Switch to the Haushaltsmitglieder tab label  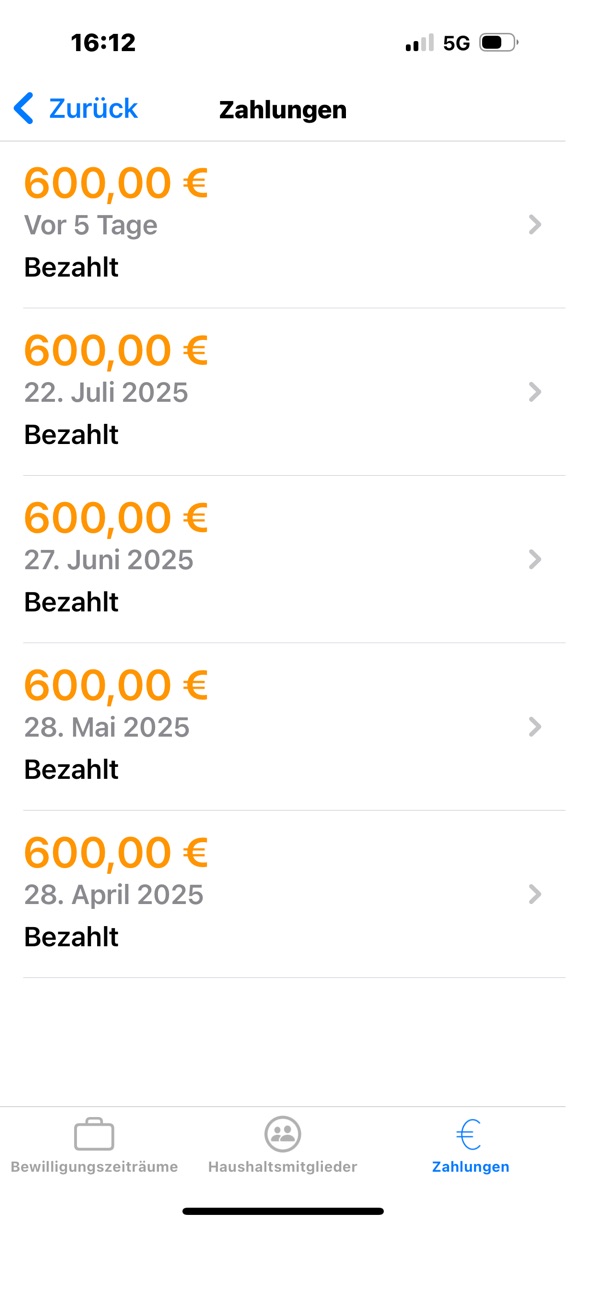283,1167
